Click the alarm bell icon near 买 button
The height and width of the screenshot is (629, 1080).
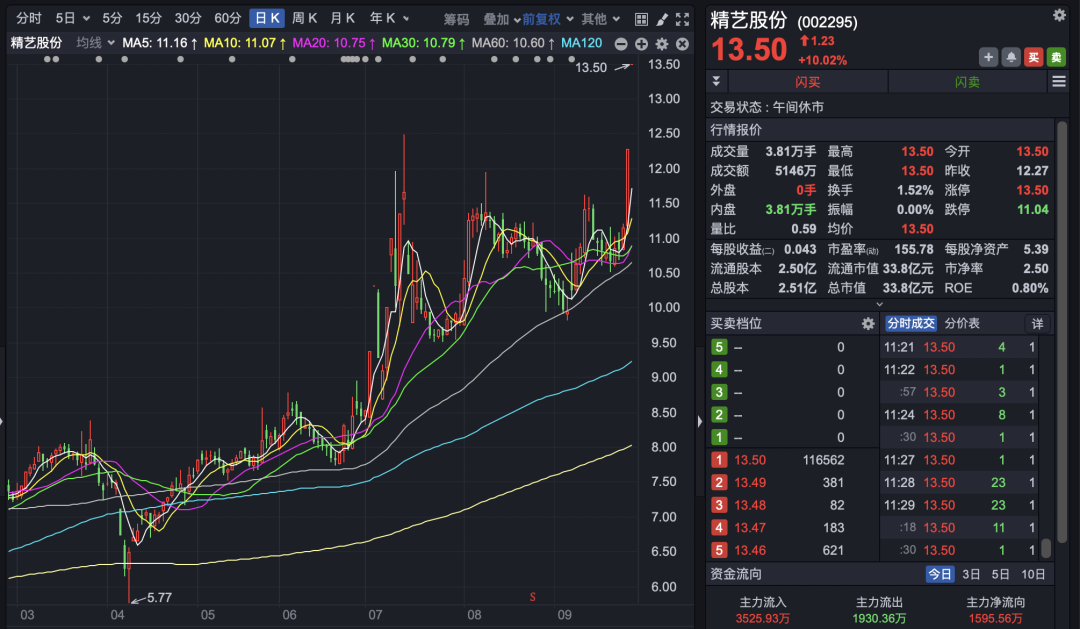(x=1011, y=56)
